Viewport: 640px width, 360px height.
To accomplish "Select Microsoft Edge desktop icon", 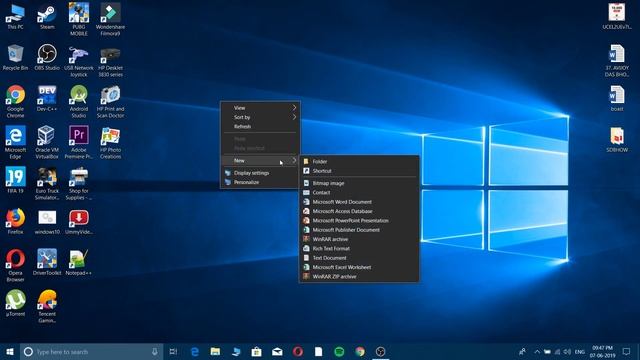I will point(15,142).
